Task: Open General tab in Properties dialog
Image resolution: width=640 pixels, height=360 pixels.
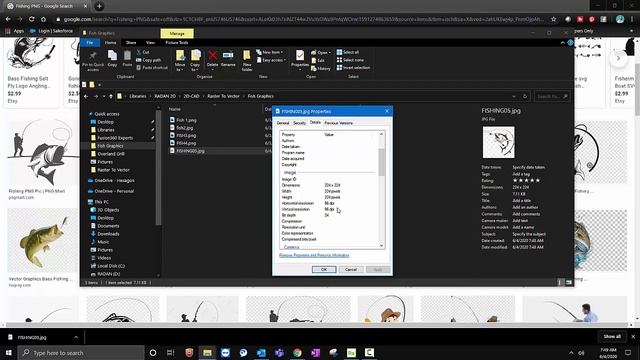Action: pyautogui.click(x=283, y=123)
